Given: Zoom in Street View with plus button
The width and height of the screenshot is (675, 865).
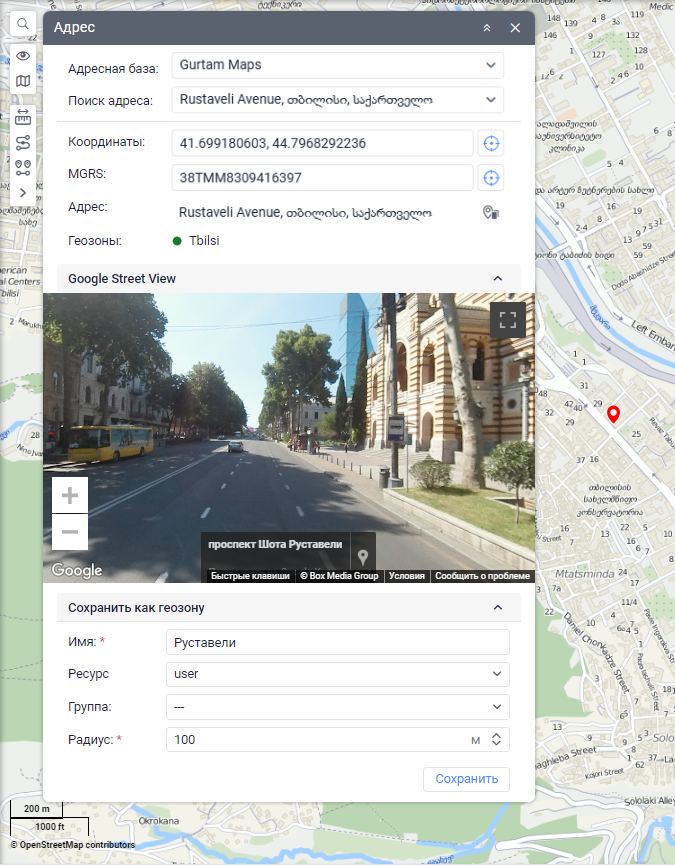Looking at the screenshot, I should click(70, 495).
